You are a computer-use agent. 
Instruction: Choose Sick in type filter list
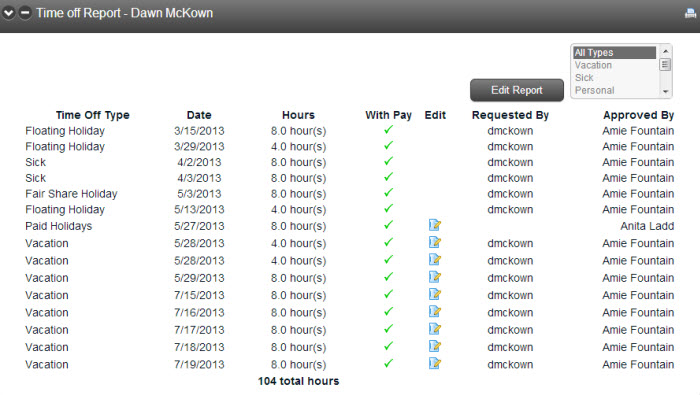tap(614, 78)
